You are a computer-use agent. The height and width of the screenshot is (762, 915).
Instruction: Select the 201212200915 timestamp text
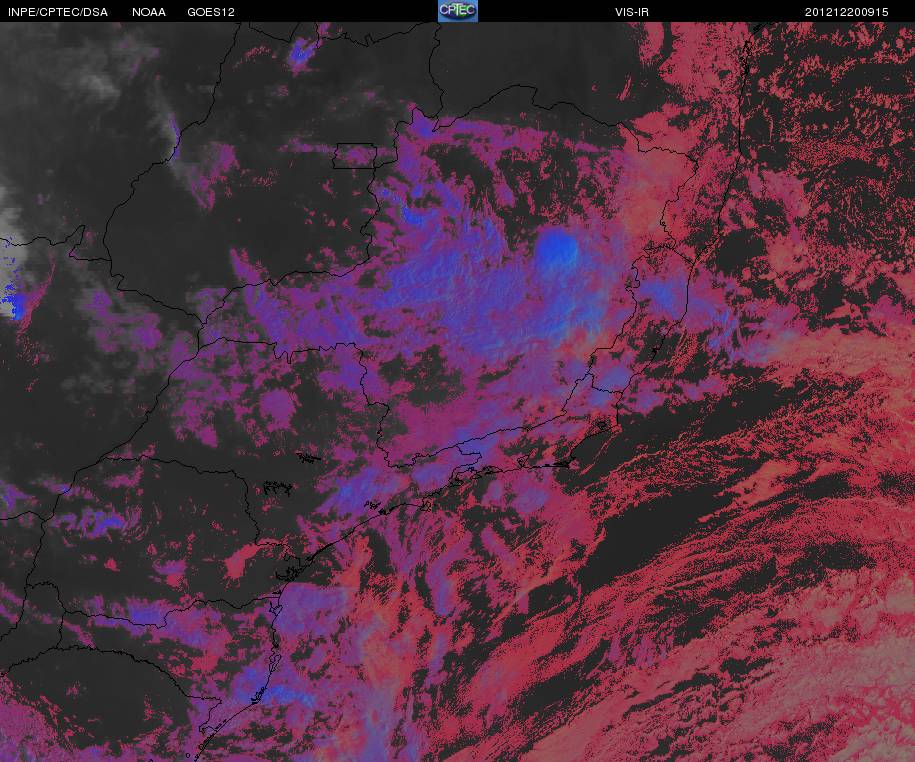[x=846, y=12]
